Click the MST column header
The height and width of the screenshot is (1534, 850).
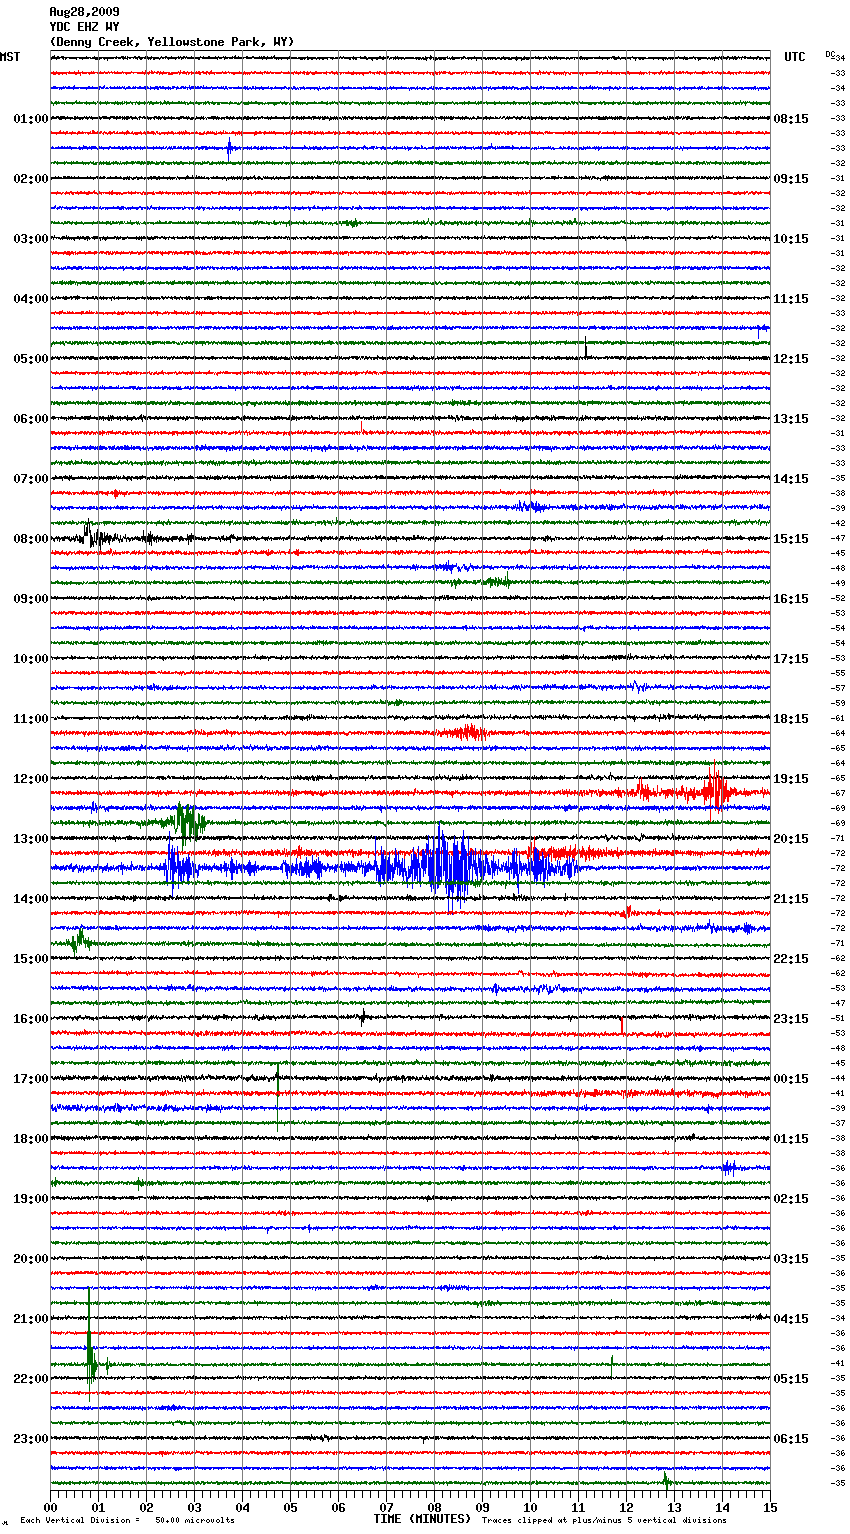pos(10,57)
